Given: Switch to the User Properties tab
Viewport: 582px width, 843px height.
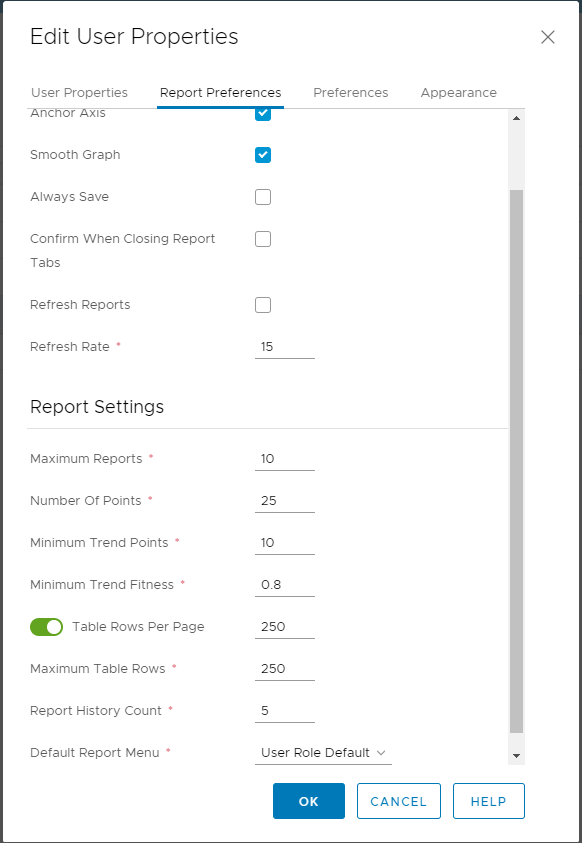Looking at the screenshot, I should (79, 92).
